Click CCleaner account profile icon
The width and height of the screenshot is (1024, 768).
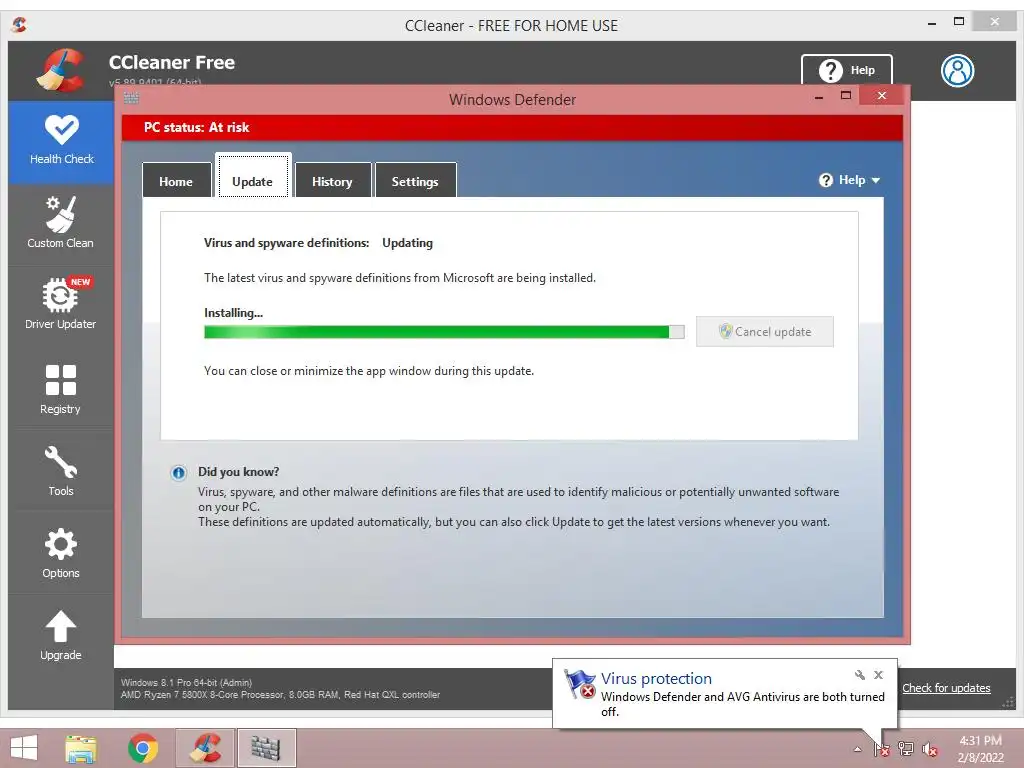pyautogui.click(x=957, y=71)
